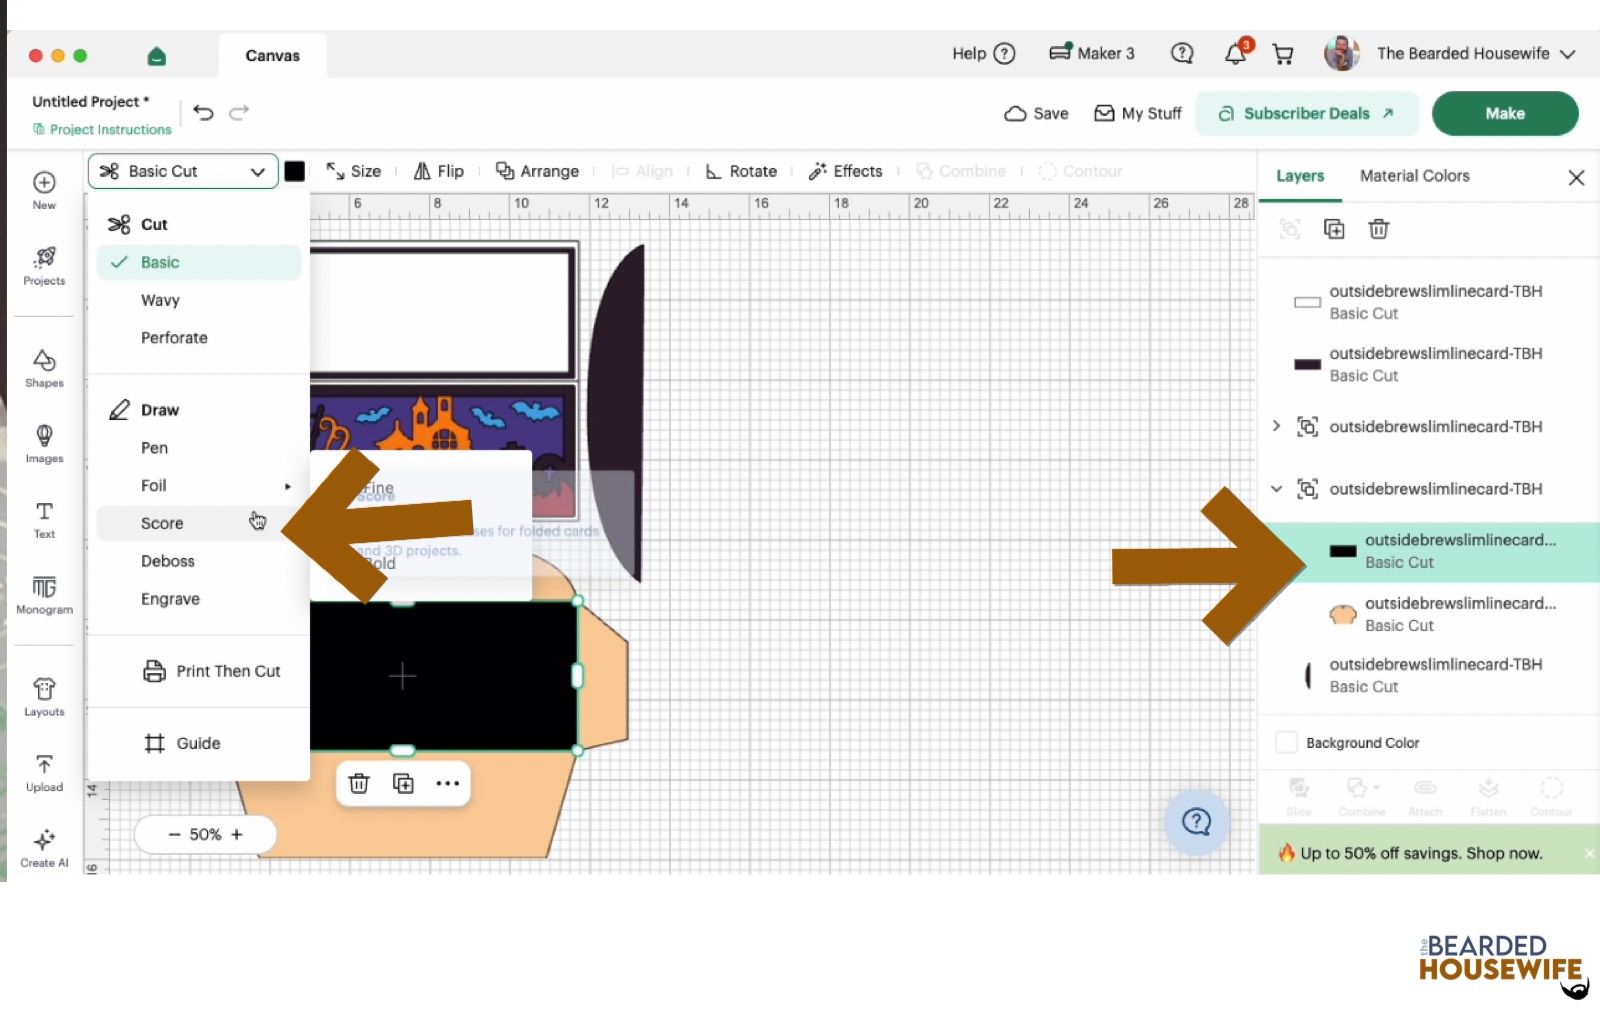Toggle the Background Color checkbox
Screen dimensions: 1600x1017
click(1286, 742)
